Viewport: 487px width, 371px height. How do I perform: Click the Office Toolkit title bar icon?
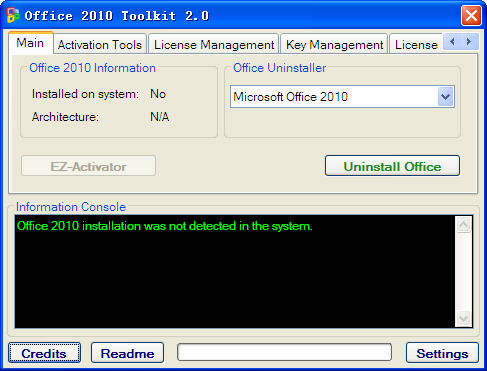click(13, 15)
